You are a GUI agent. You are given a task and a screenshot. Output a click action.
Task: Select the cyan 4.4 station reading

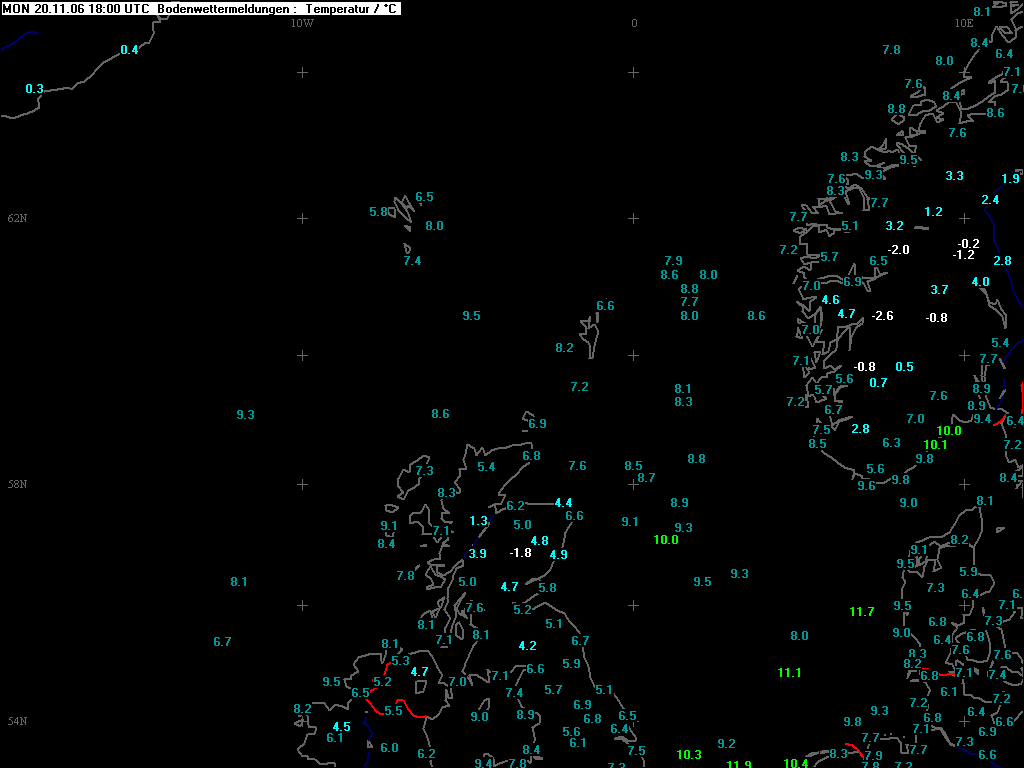tap(563, 503)
